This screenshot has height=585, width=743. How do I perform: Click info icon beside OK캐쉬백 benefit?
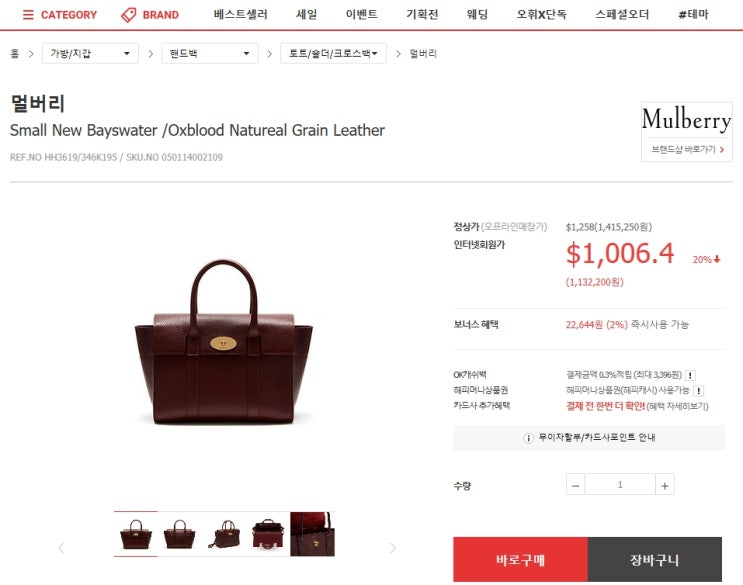[690, 375]
